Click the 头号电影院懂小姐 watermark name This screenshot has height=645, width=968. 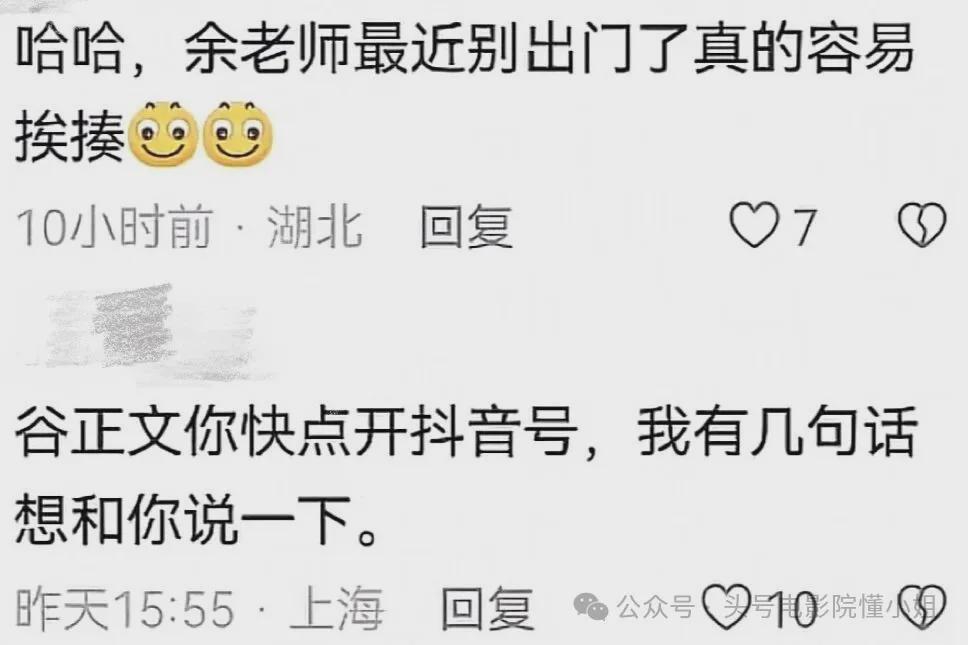[830, 607]
